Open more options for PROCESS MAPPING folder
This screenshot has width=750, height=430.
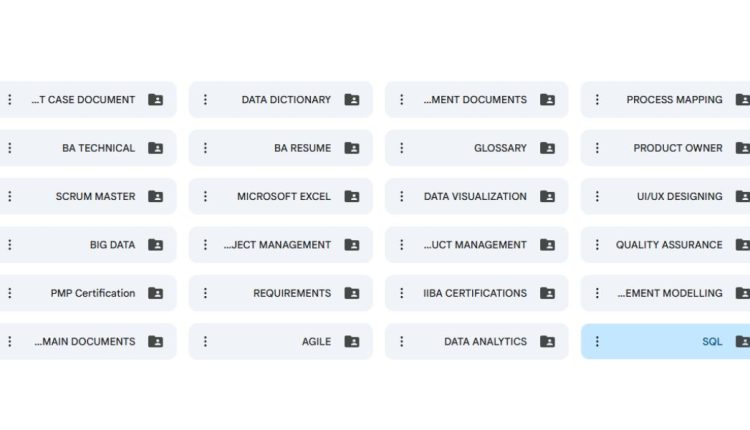pos(597,100)
